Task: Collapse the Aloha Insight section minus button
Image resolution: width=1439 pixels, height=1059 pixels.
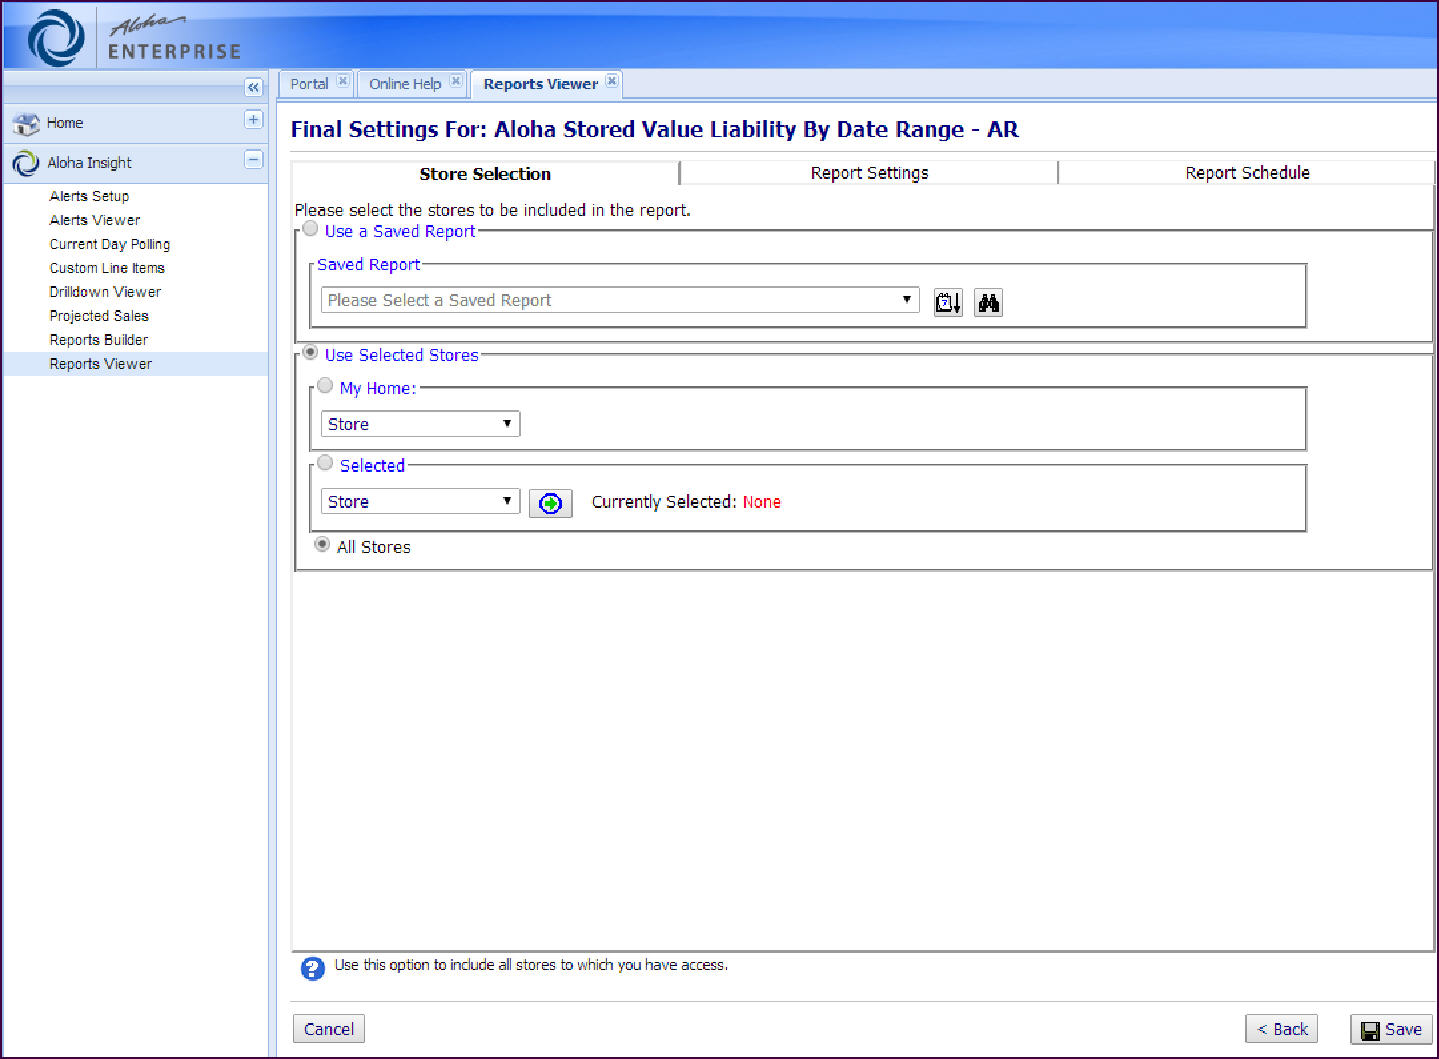Action: click(254, 160)
